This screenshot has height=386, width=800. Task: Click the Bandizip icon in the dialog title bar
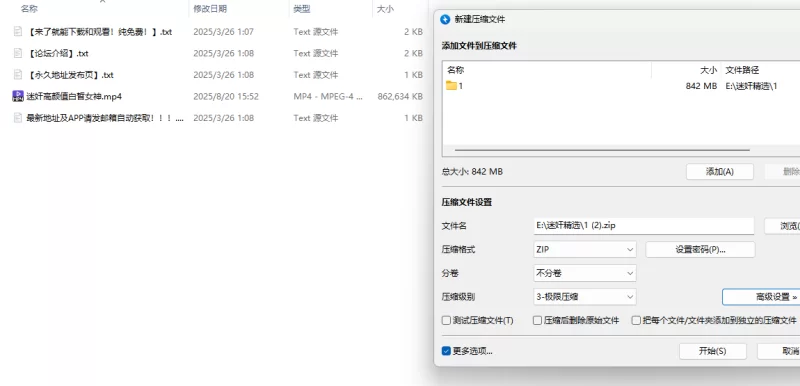[x=445, y=19]
